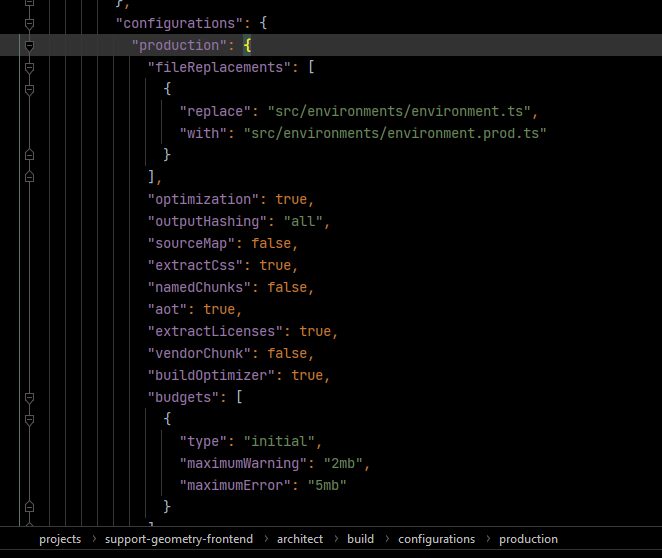662x558 pixels.
Task: Click the "all" value
Action: [x=303, y=221]
